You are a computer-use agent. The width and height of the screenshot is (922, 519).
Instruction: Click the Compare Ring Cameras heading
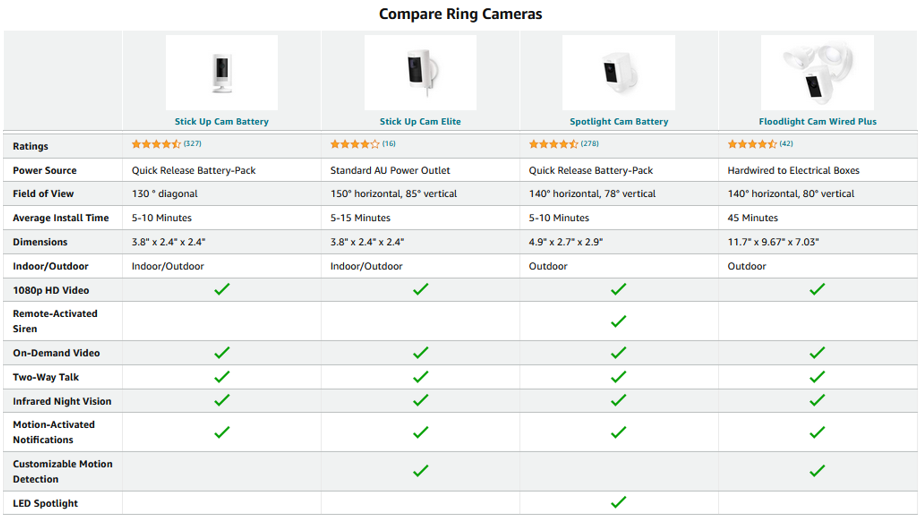pyautogui.click(x=460, y=14)
